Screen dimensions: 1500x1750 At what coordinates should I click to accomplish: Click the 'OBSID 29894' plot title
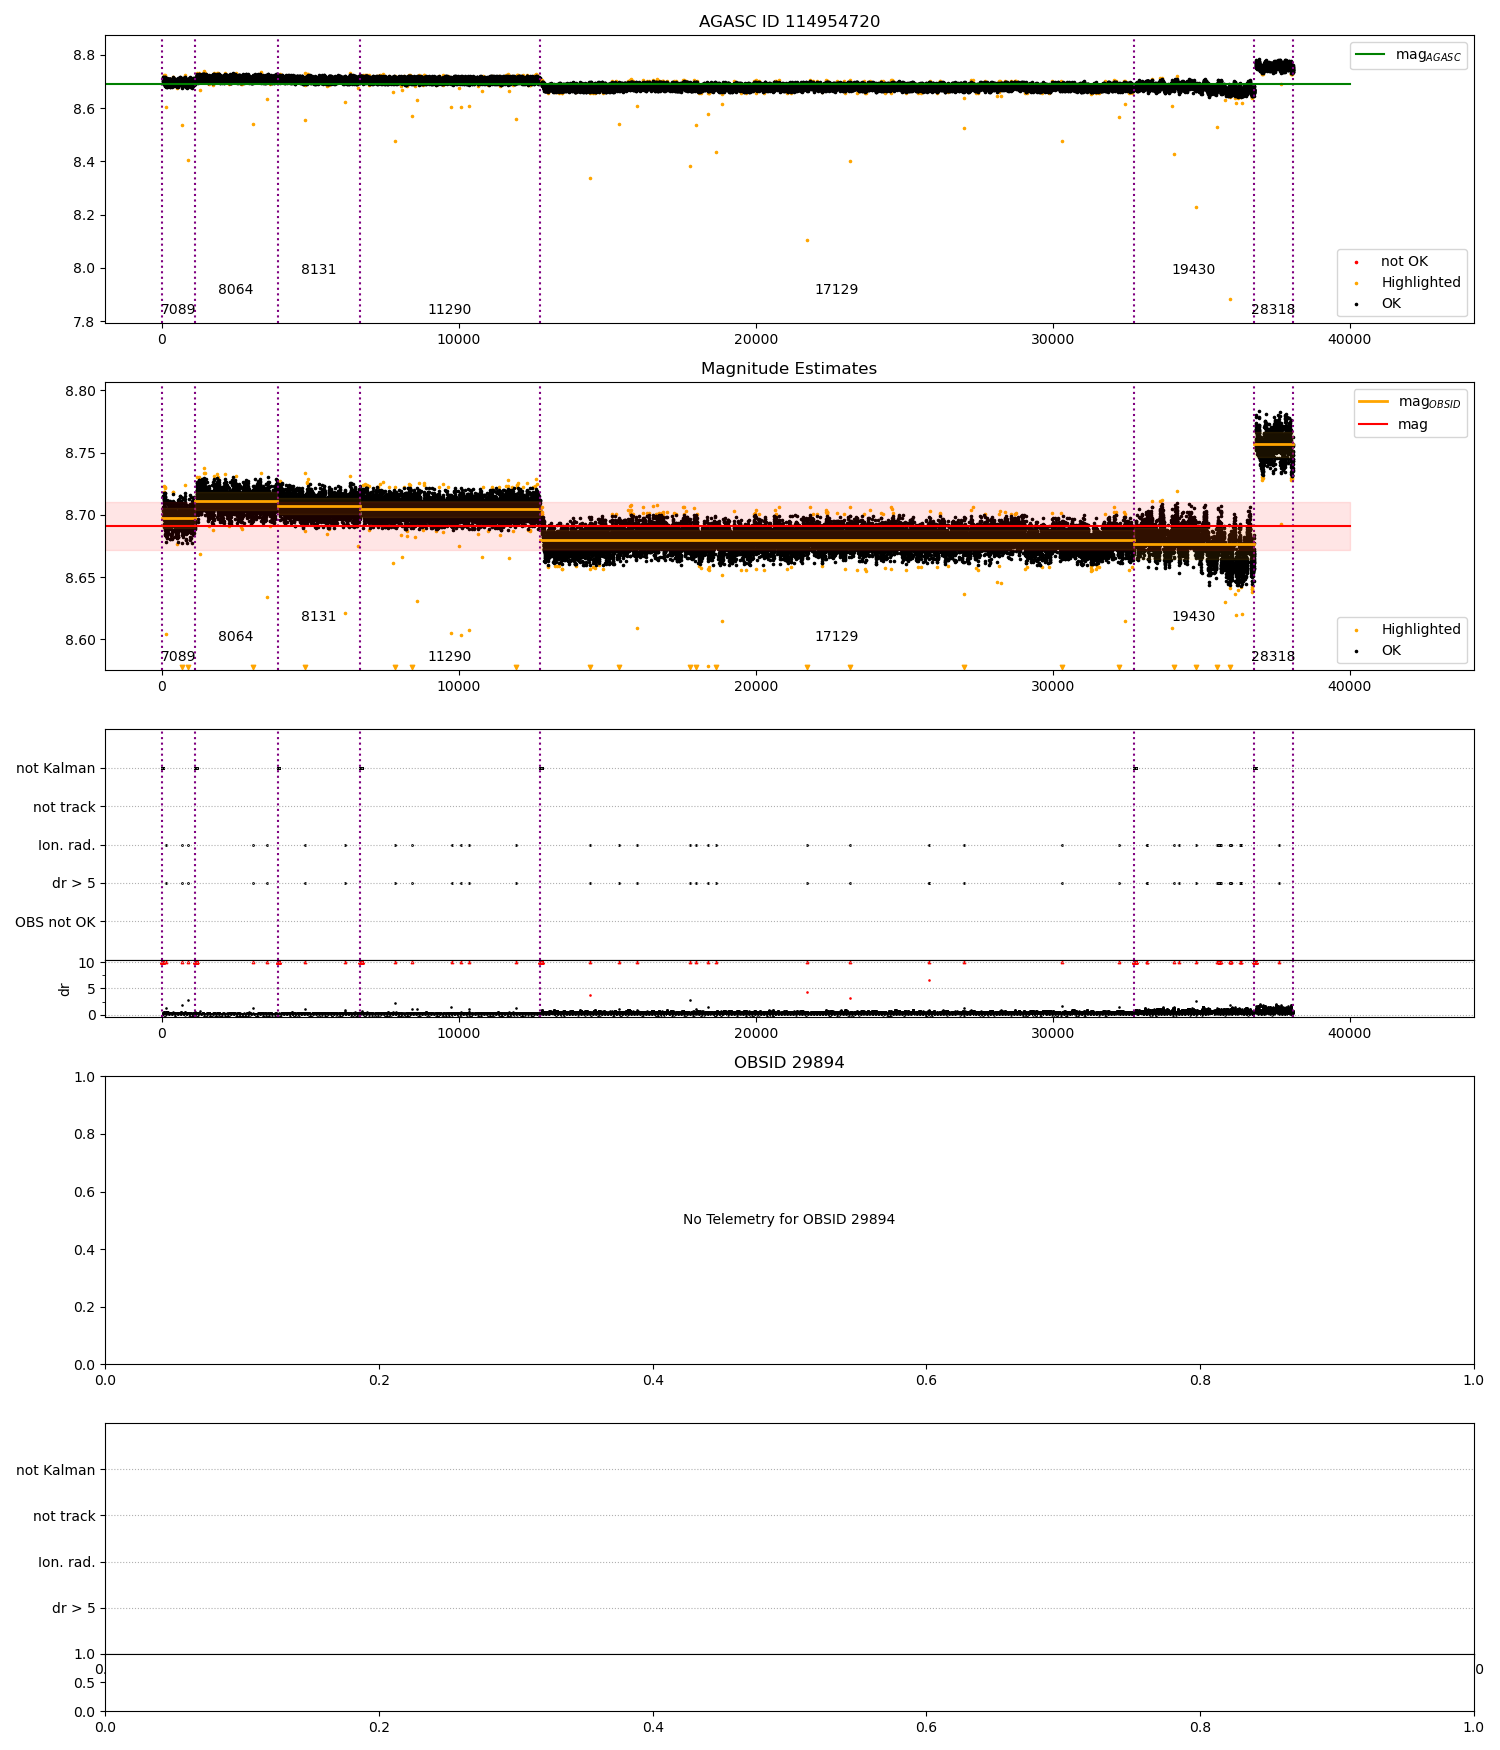(x=789, y=1063)
